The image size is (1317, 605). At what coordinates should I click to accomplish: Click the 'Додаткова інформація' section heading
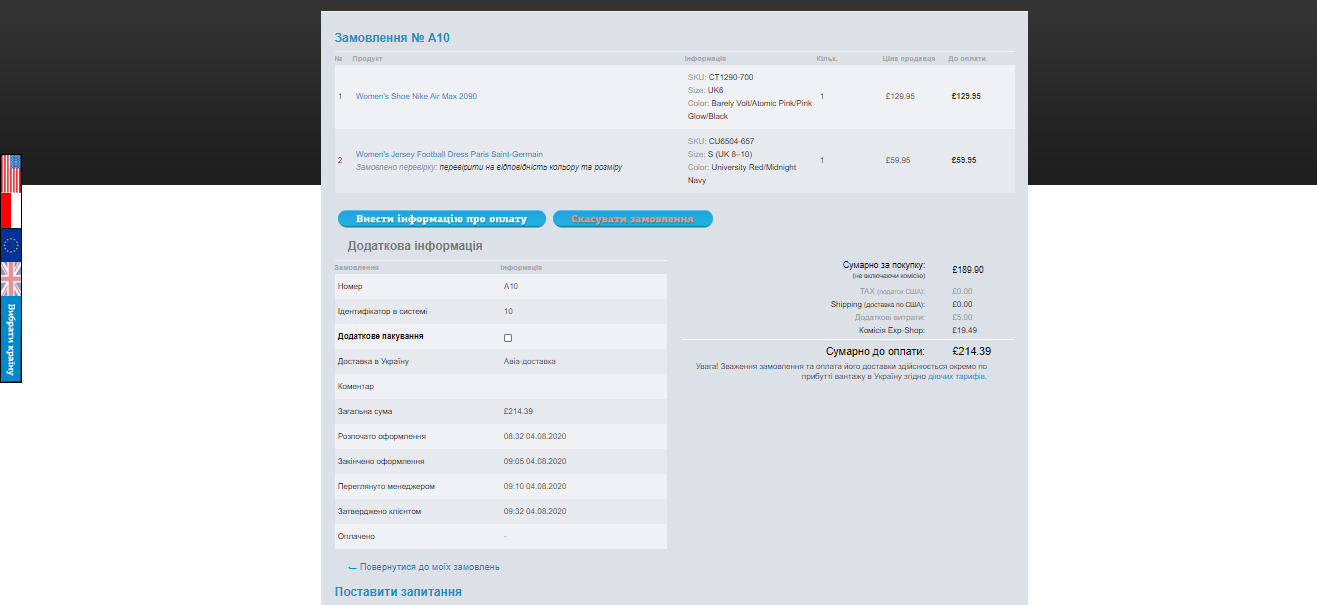[x=415, y=245]
